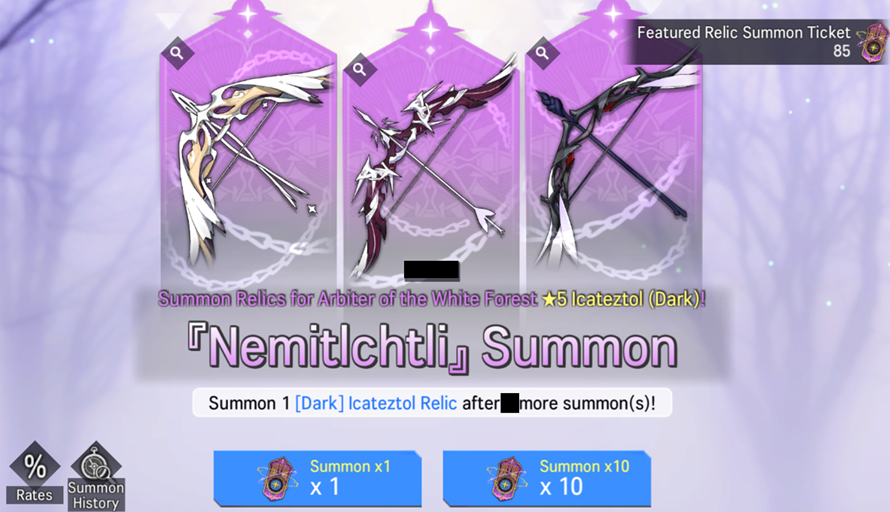Click the Rates label

coord(34,495)
